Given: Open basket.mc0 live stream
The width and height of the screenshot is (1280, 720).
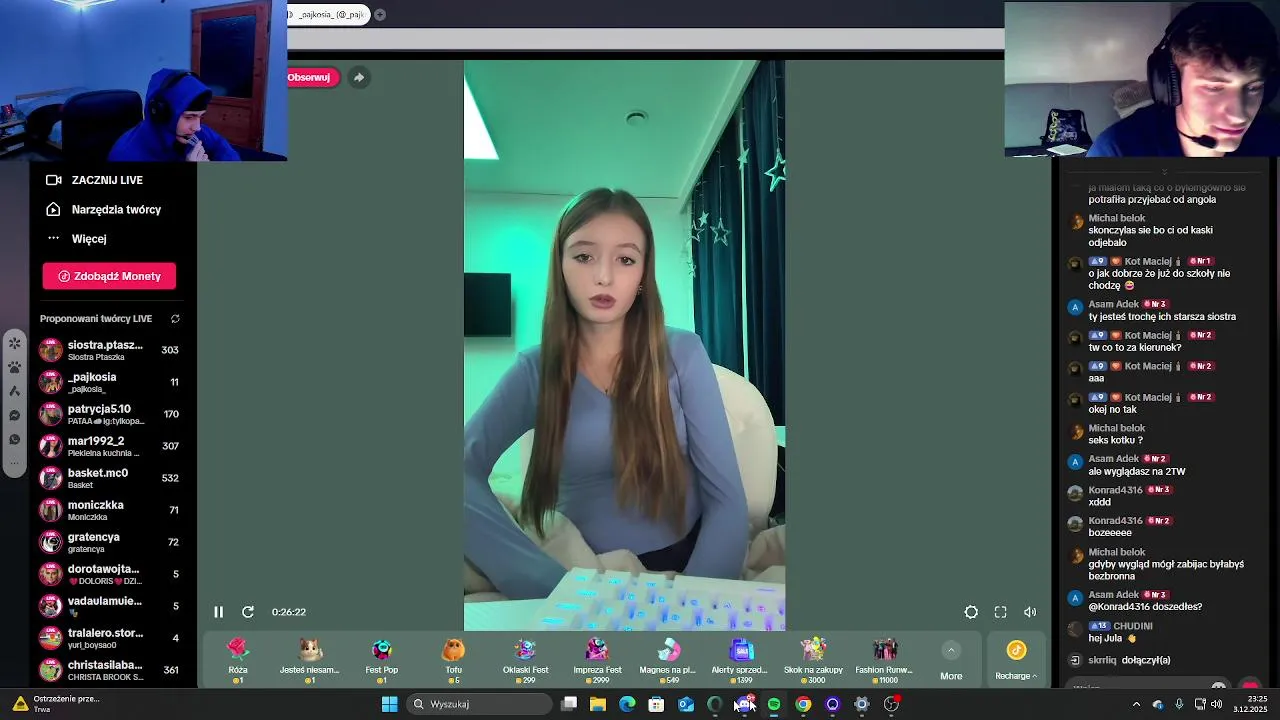Looking at the screenshot, I should click(109, 478).
